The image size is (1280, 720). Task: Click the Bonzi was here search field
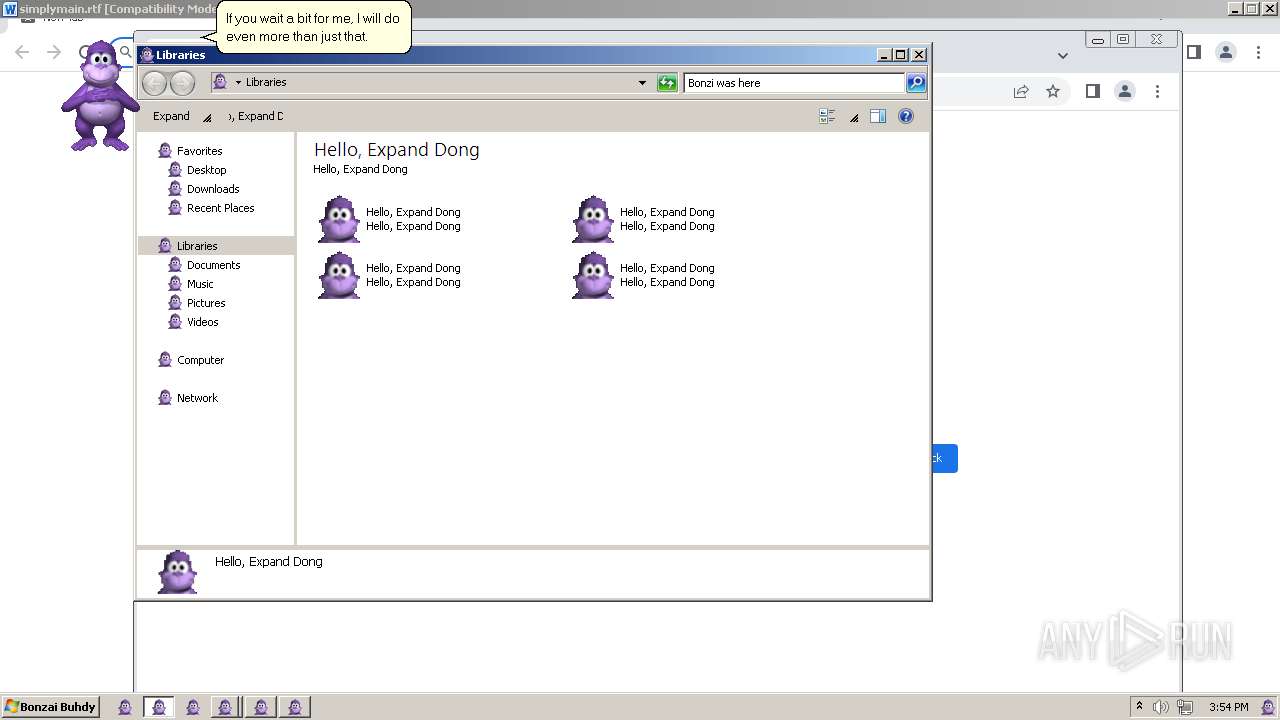click(x=794, y=83)
